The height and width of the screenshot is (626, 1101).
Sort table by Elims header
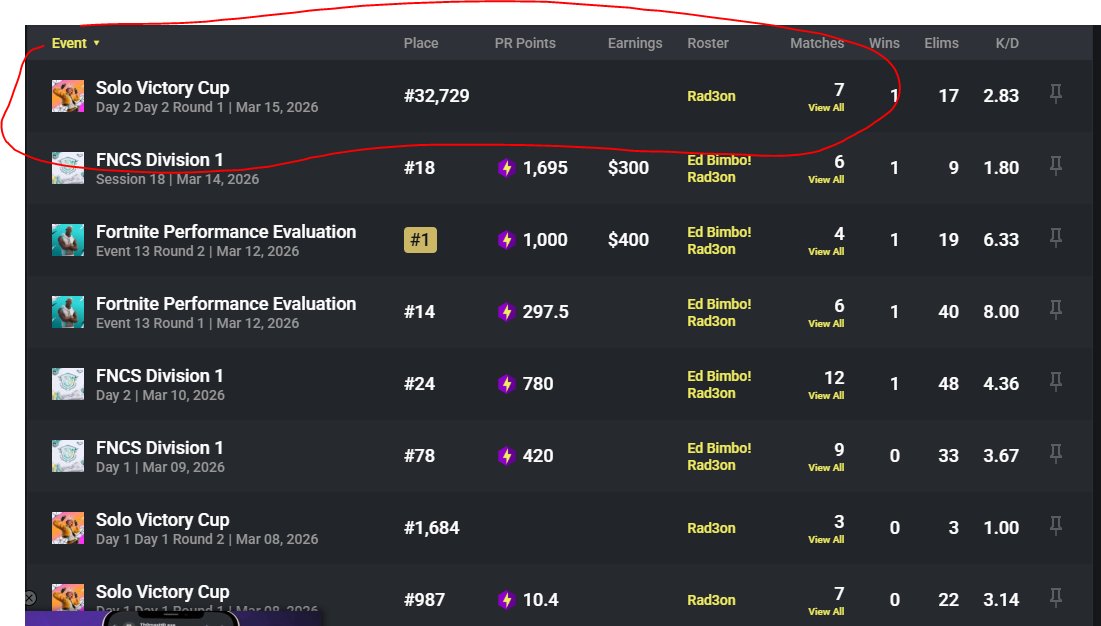941,43
